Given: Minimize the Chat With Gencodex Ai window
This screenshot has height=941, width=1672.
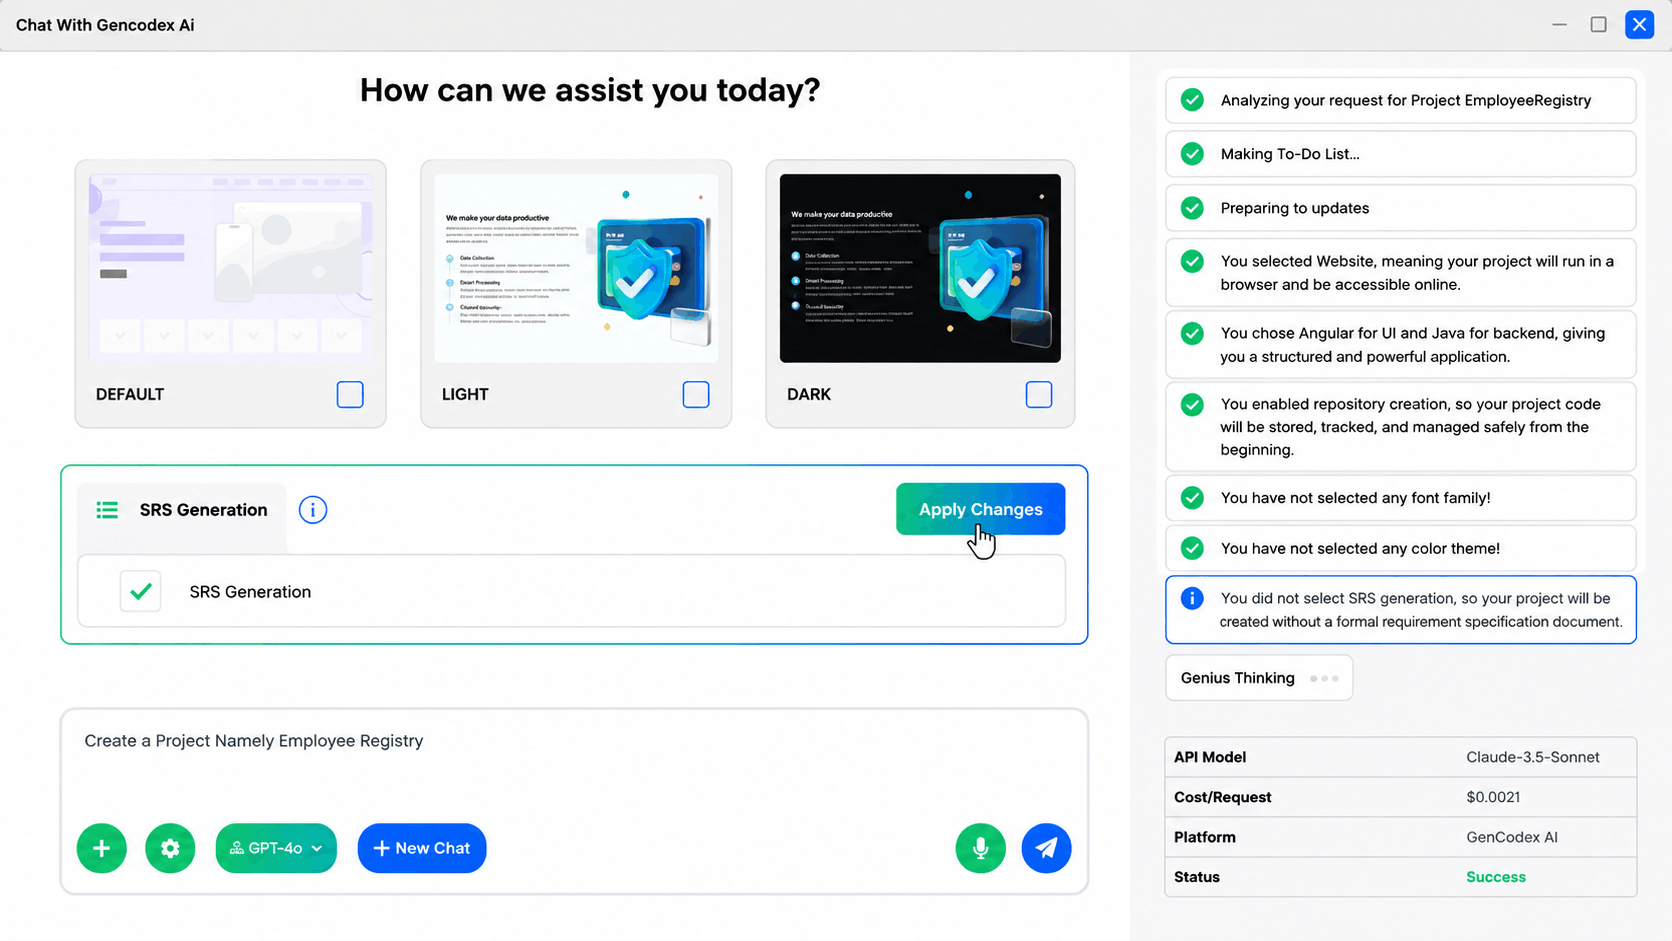Looking at the screenshot, I should tap(1560, 24).
